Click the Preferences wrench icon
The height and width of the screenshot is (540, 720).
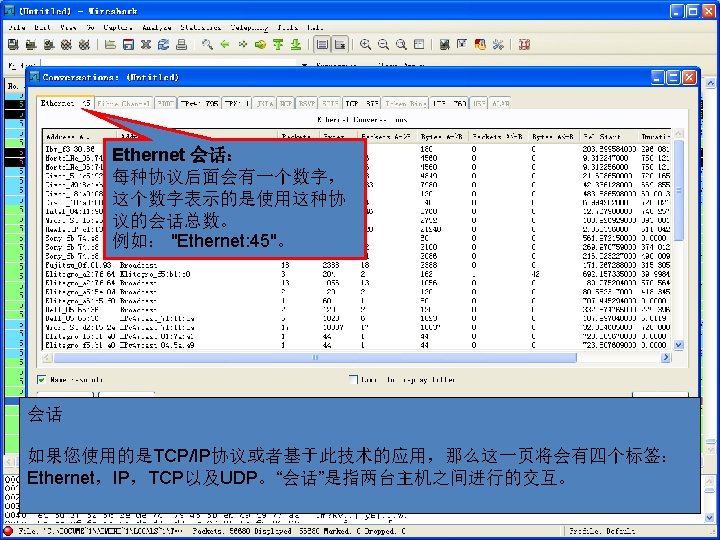click(498, 45)
